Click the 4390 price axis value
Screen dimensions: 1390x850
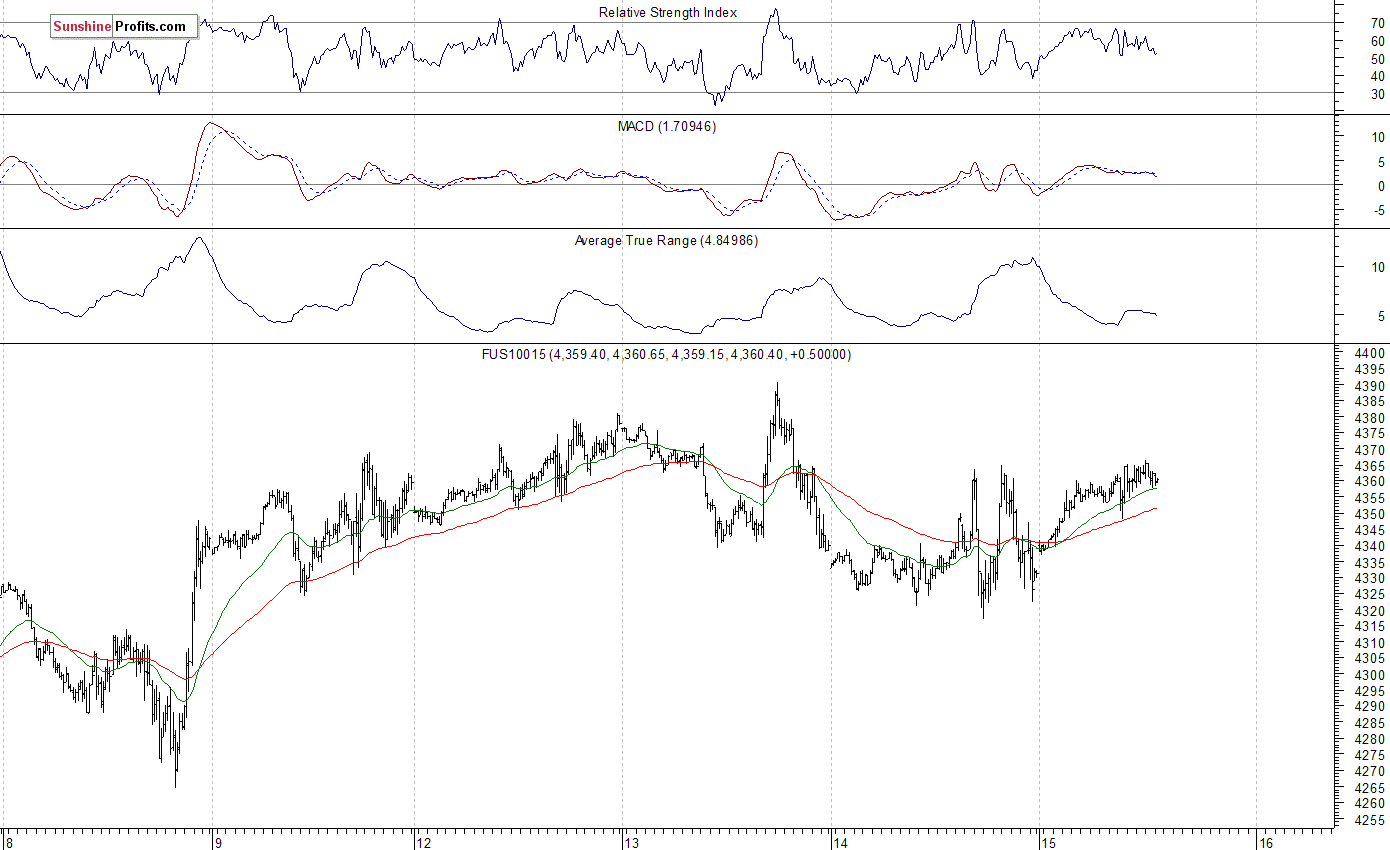[x=1371, y=385]
